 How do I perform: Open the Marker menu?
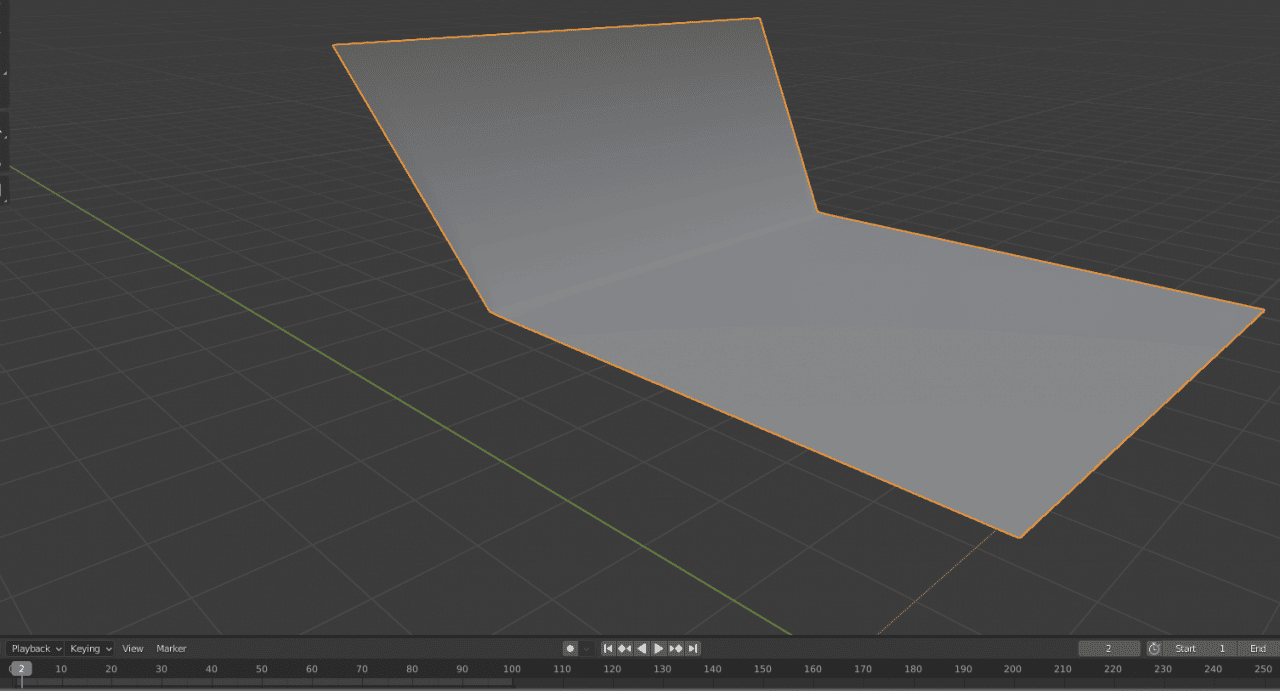pos(170,648)
